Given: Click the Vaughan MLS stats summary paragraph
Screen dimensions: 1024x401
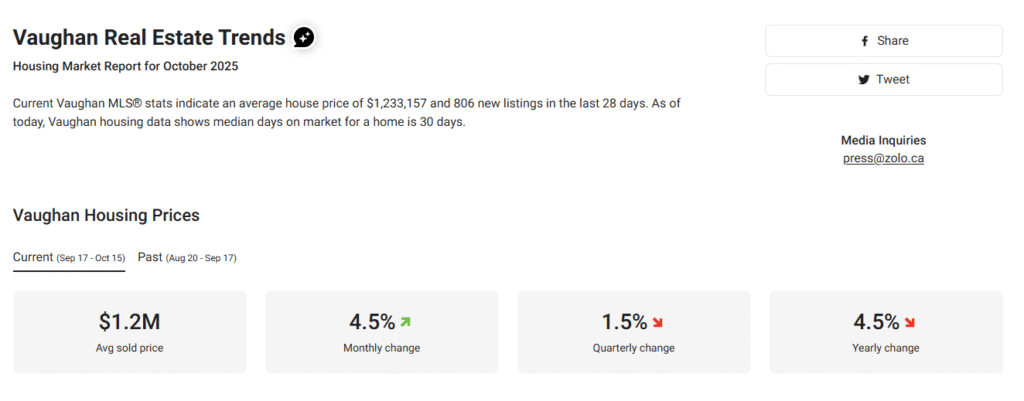Looking at the screenshot, I should tap(347, 112).
